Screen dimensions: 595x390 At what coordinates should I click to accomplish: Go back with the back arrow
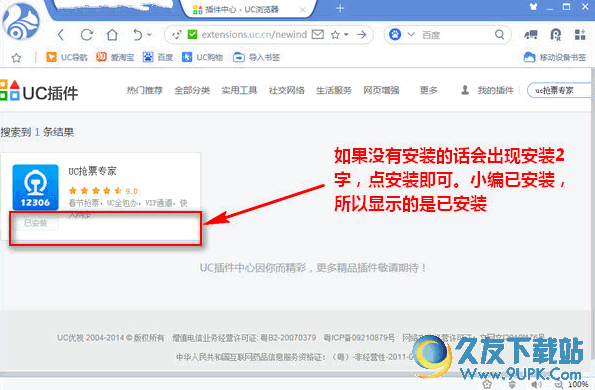(x=61, y=35)
